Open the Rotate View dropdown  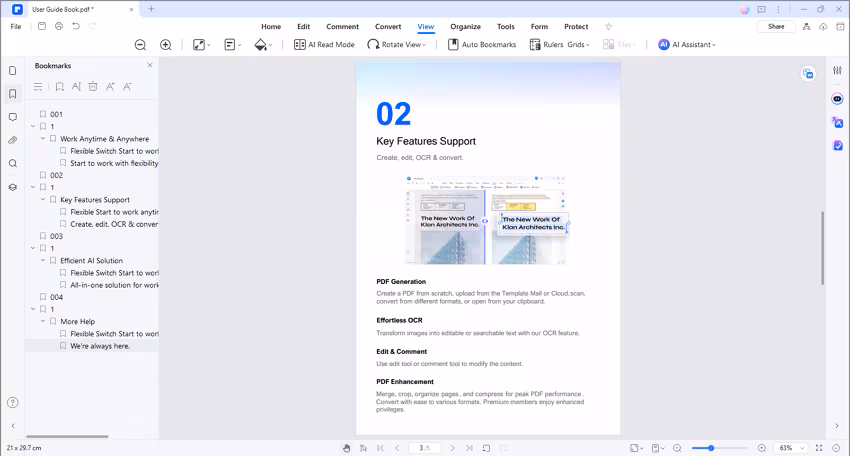pyautogui.click(x=396, y=45)
